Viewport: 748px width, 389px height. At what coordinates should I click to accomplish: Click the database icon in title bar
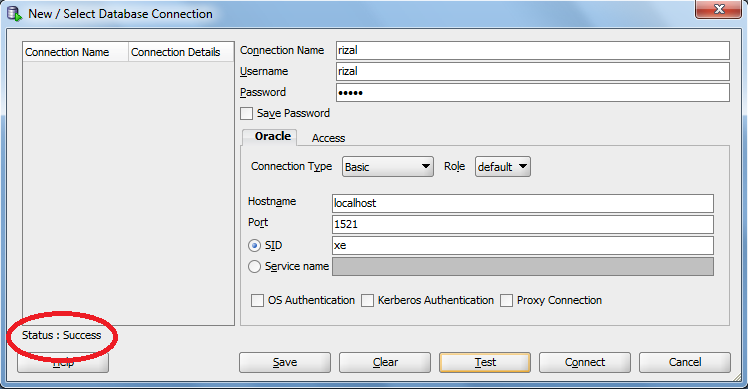(14, 13)
